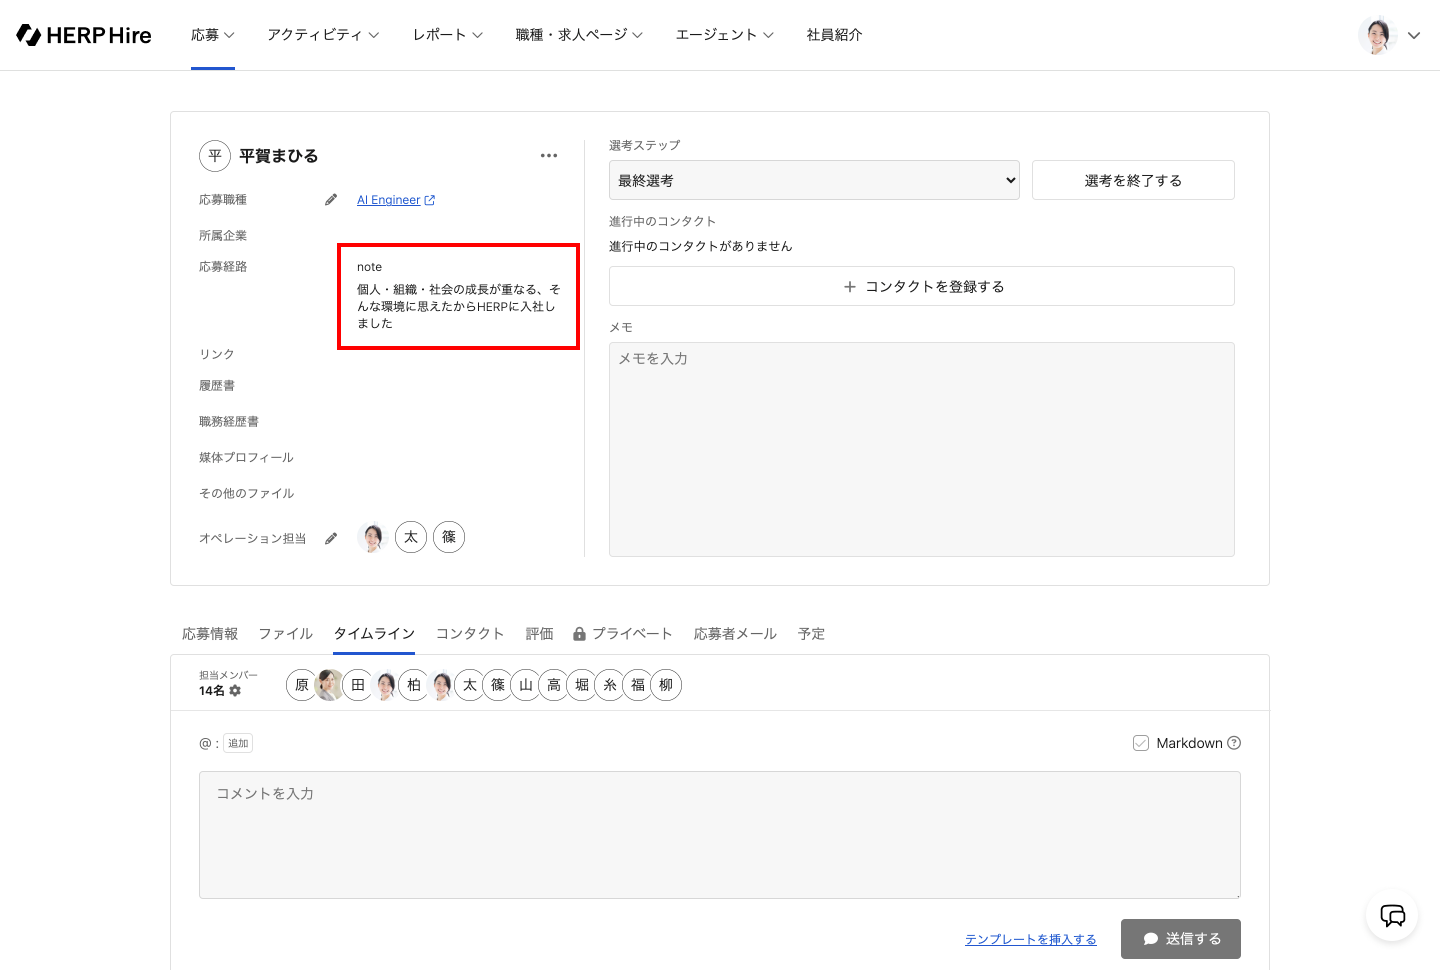
Task: Select the 山 member avatar
Action: tap(526, 685)
